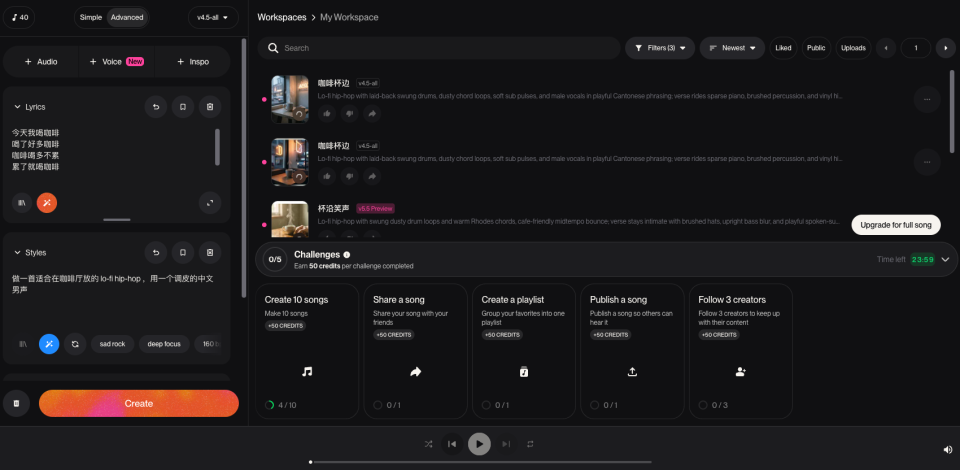Open the Publish a song challenge

click(x=632, y=351)
